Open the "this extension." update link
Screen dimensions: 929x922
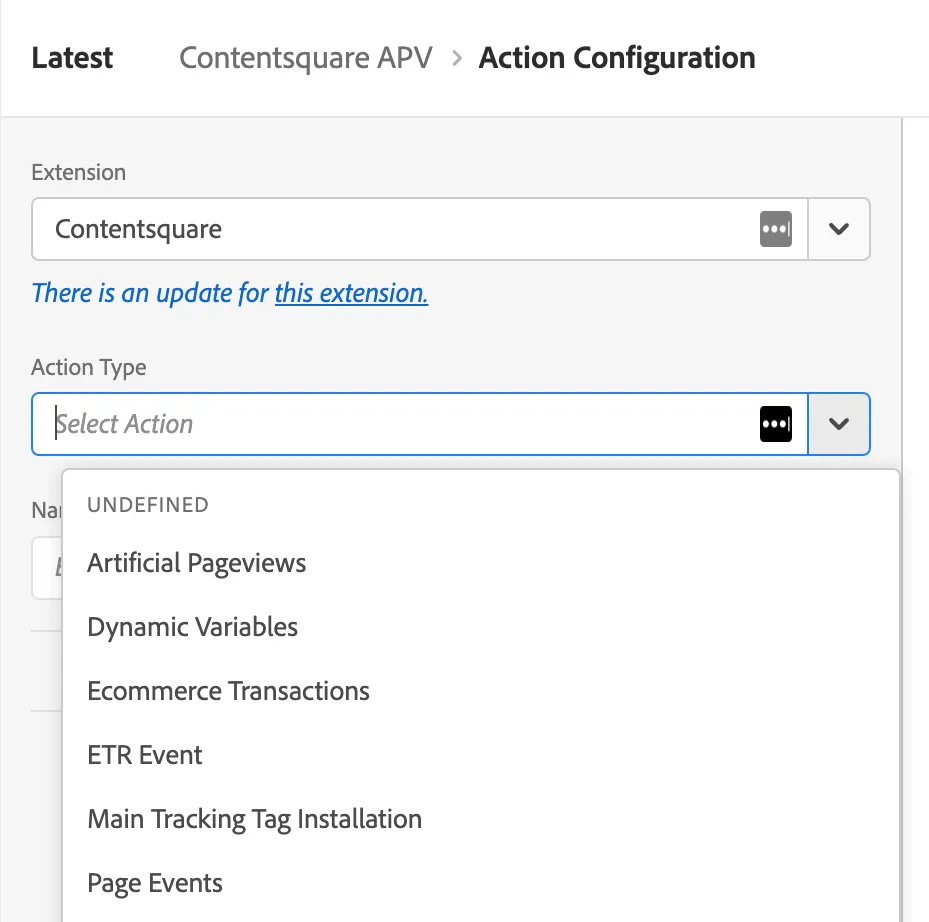(351, 293)
